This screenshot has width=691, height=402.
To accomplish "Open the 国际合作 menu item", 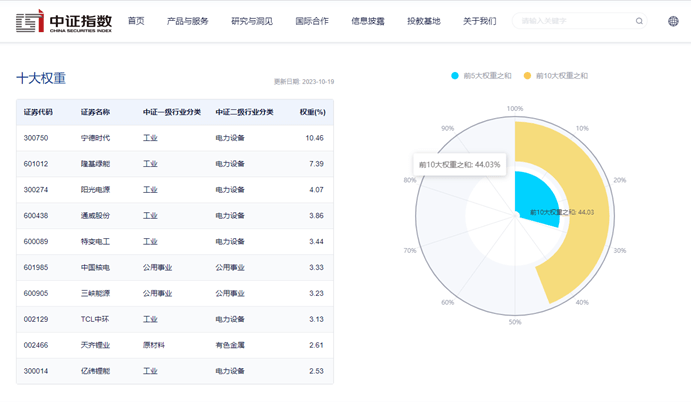I will [x=312, y=21].
